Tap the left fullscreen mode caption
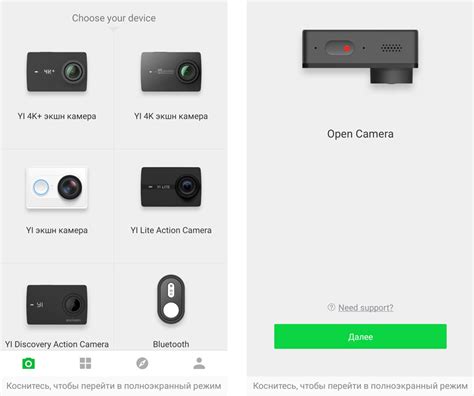The image size is (474, 396). [114, 386]
